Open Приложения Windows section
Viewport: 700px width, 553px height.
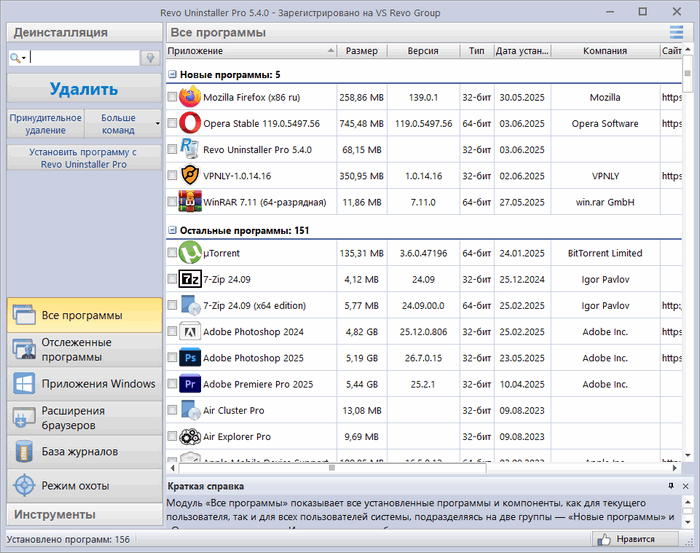click(84, 384)
